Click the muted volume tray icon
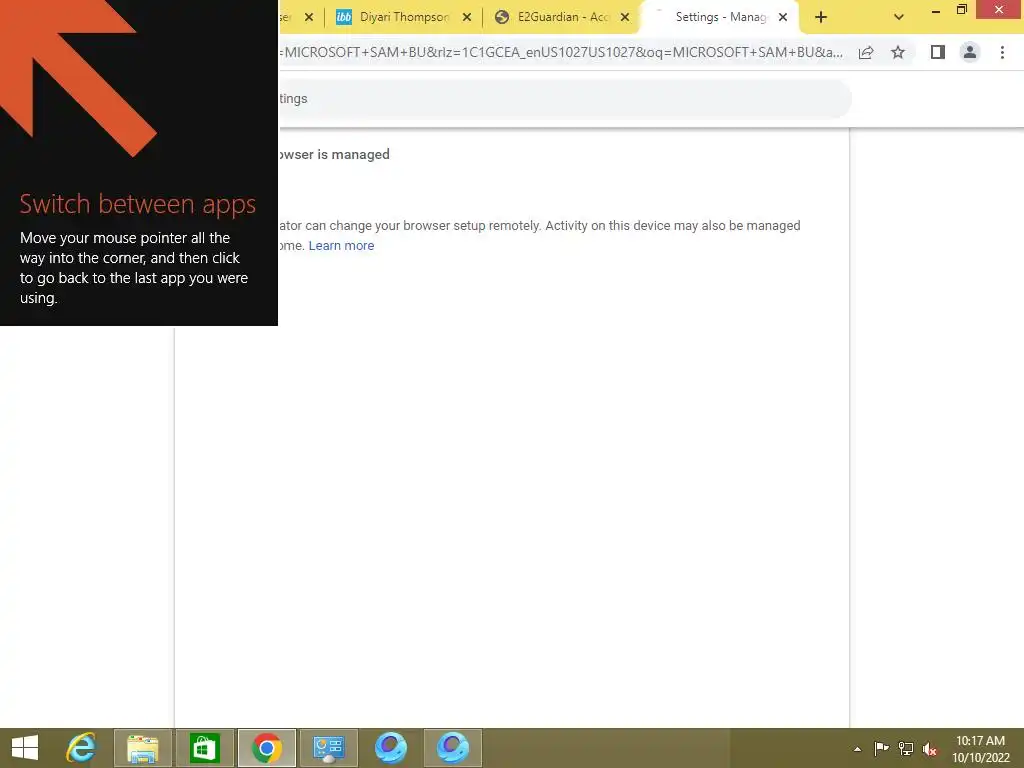Screen dimensions: 1024x768 coord(930,749)
